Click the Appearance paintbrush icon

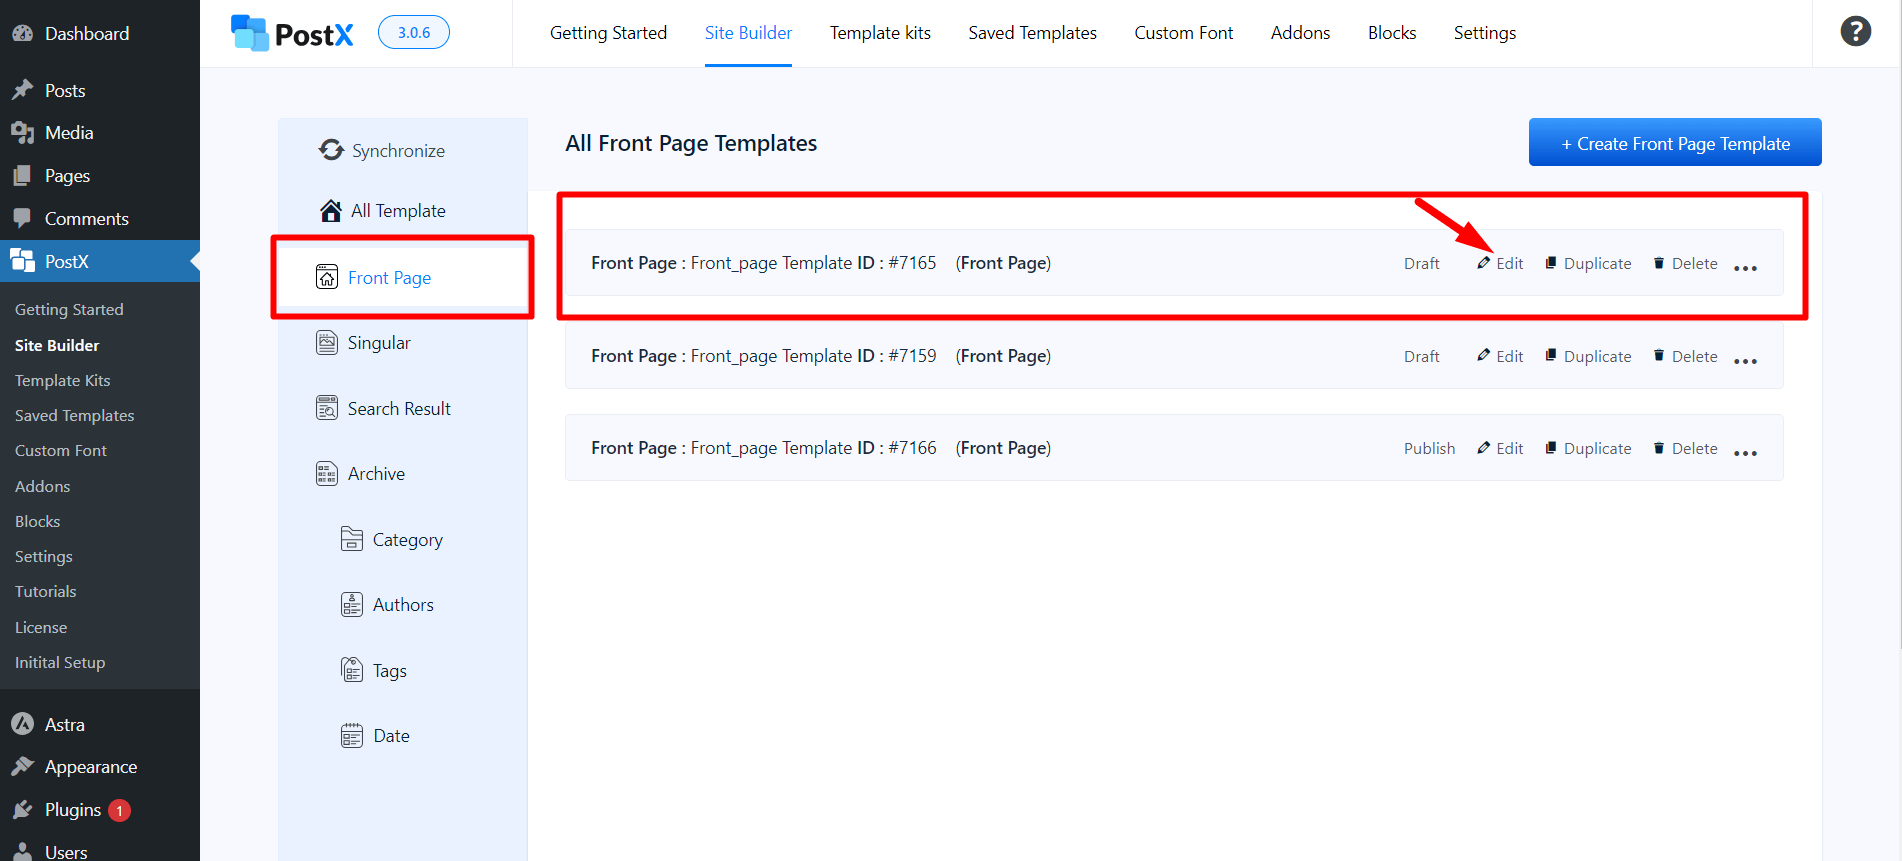coord(23,766)
